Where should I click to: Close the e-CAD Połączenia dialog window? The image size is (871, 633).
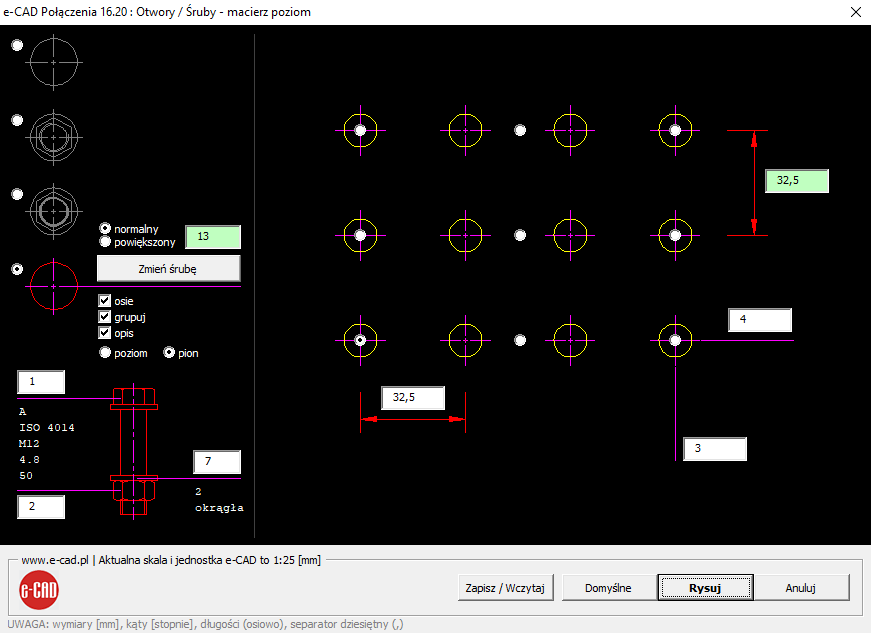tap(856, 12)
